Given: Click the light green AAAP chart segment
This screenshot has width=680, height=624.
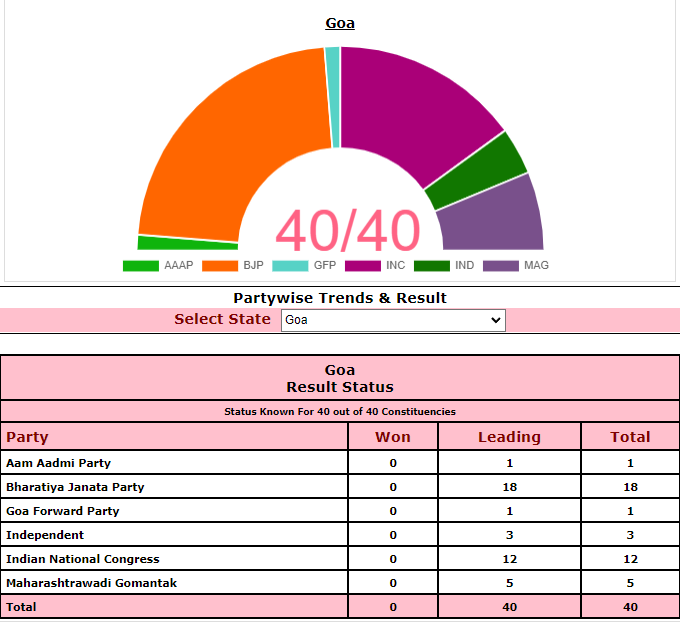Looking at the screenshot, I should pos(186,243).
